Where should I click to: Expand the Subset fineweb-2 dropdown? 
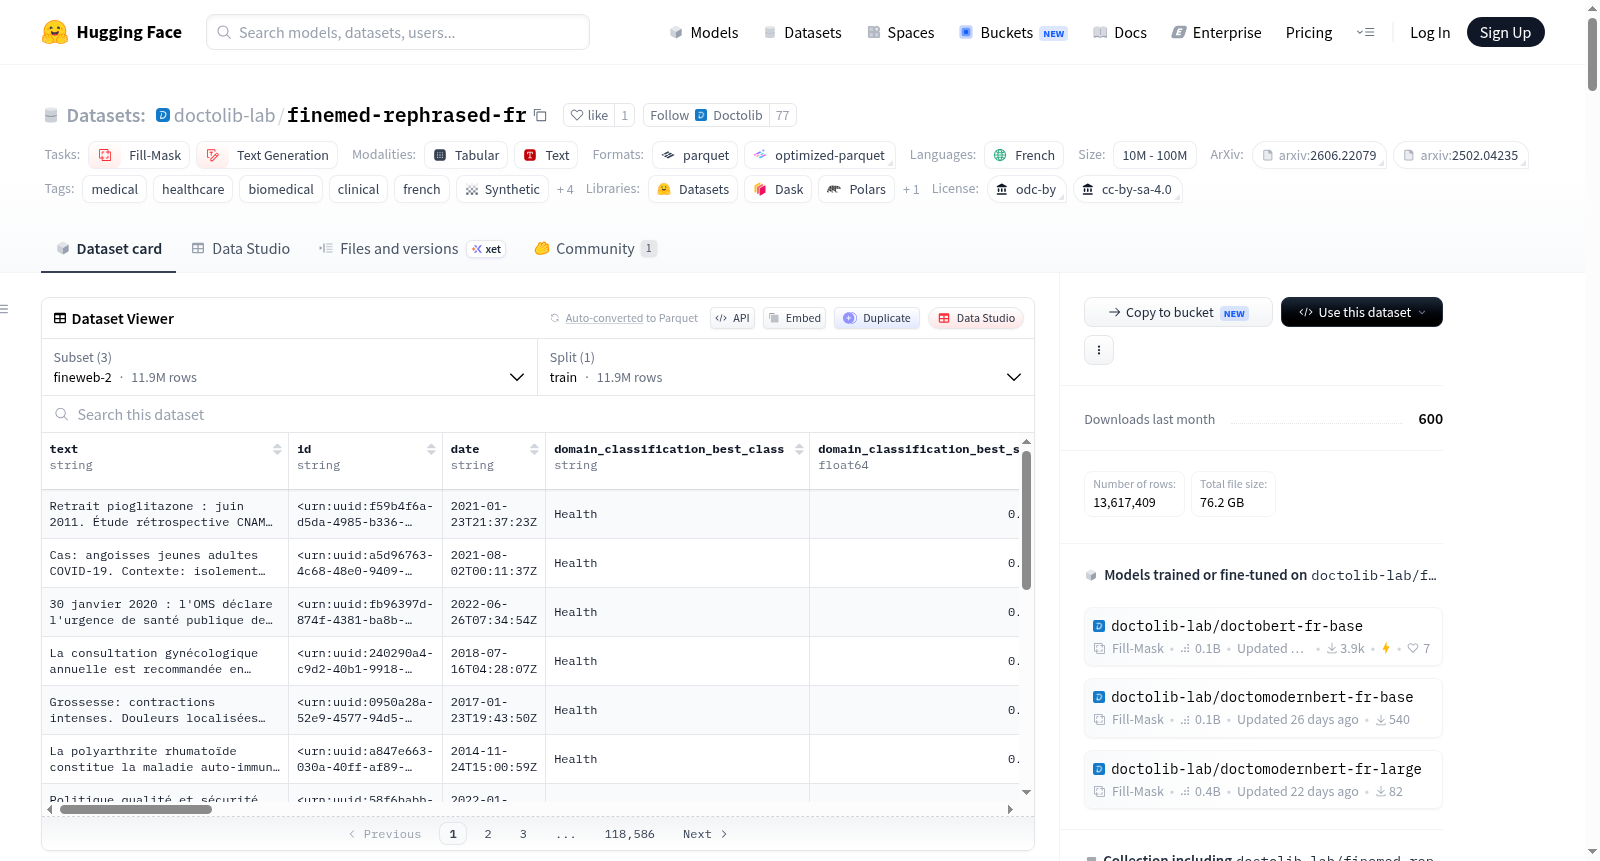(289, 367)
